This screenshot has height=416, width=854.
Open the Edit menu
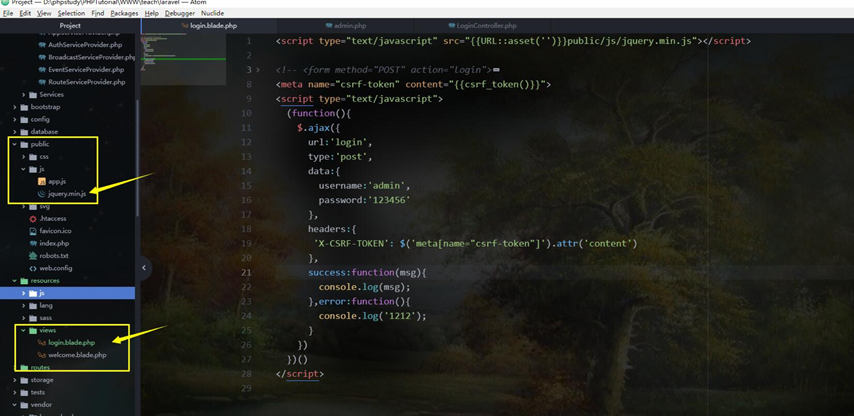tap(25, 13)
